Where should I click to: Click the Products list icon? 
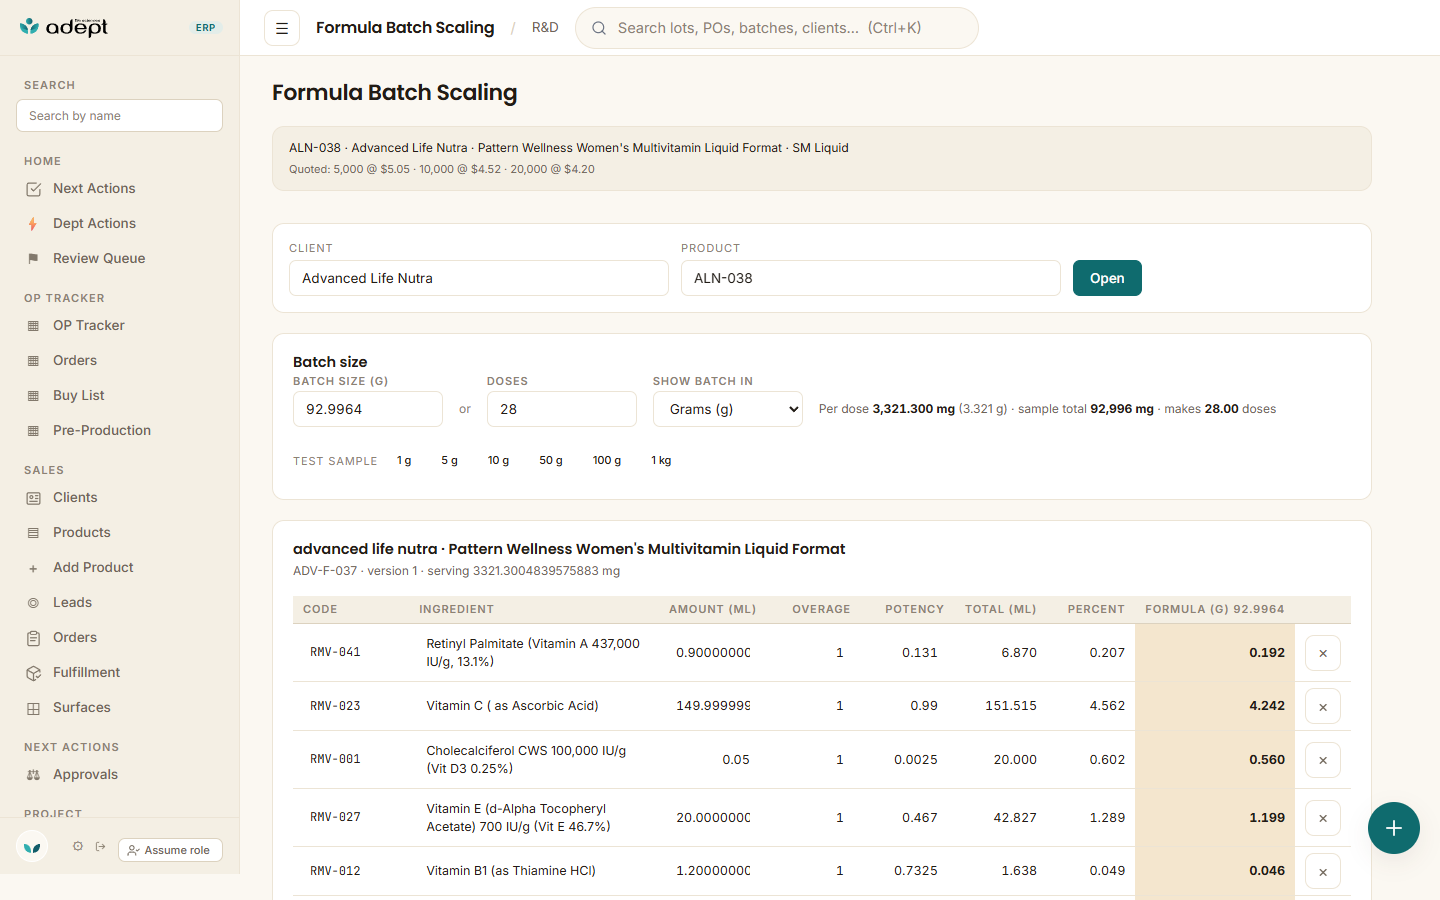(x=33, y=533)
